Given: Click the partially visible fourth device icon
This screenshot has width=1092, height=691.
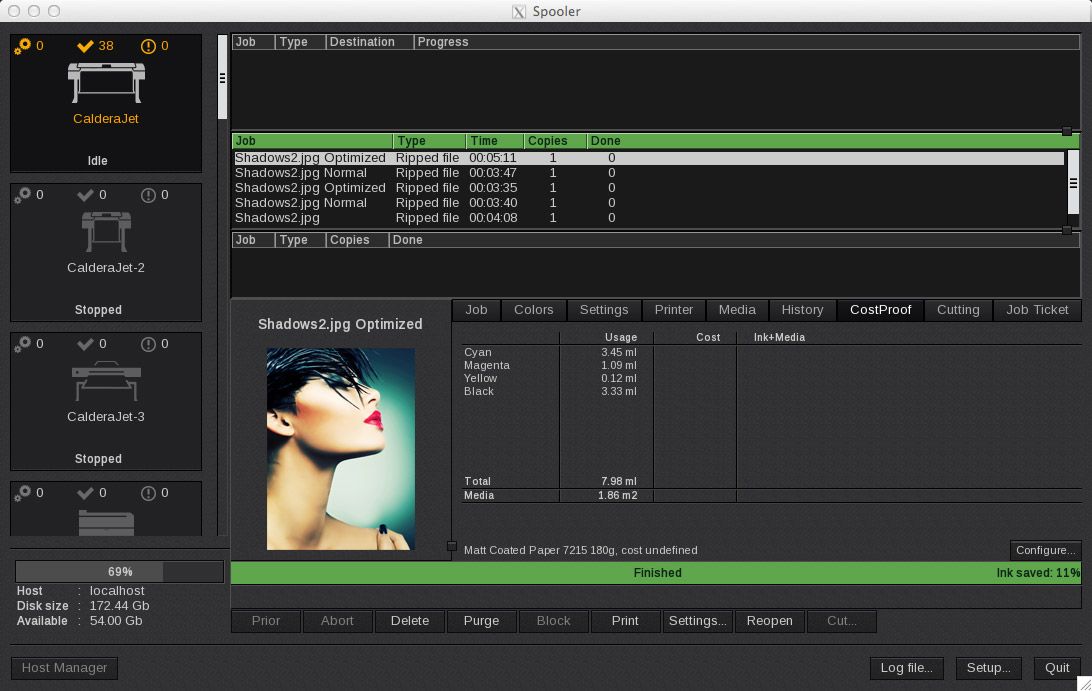Looking at the screenshot, I should [x=106, y=522].
